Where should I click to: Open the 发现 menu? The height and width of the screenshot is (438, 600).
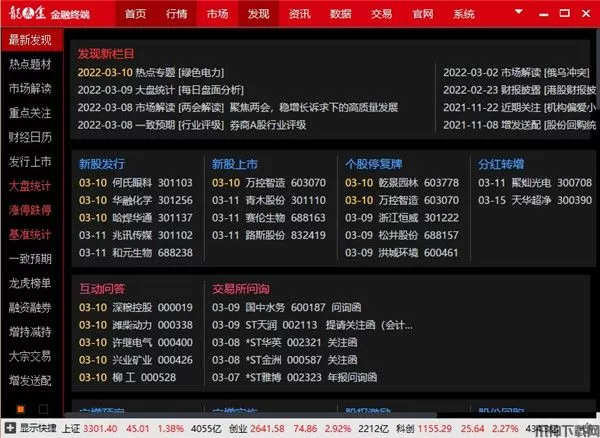tap(258, 14)
